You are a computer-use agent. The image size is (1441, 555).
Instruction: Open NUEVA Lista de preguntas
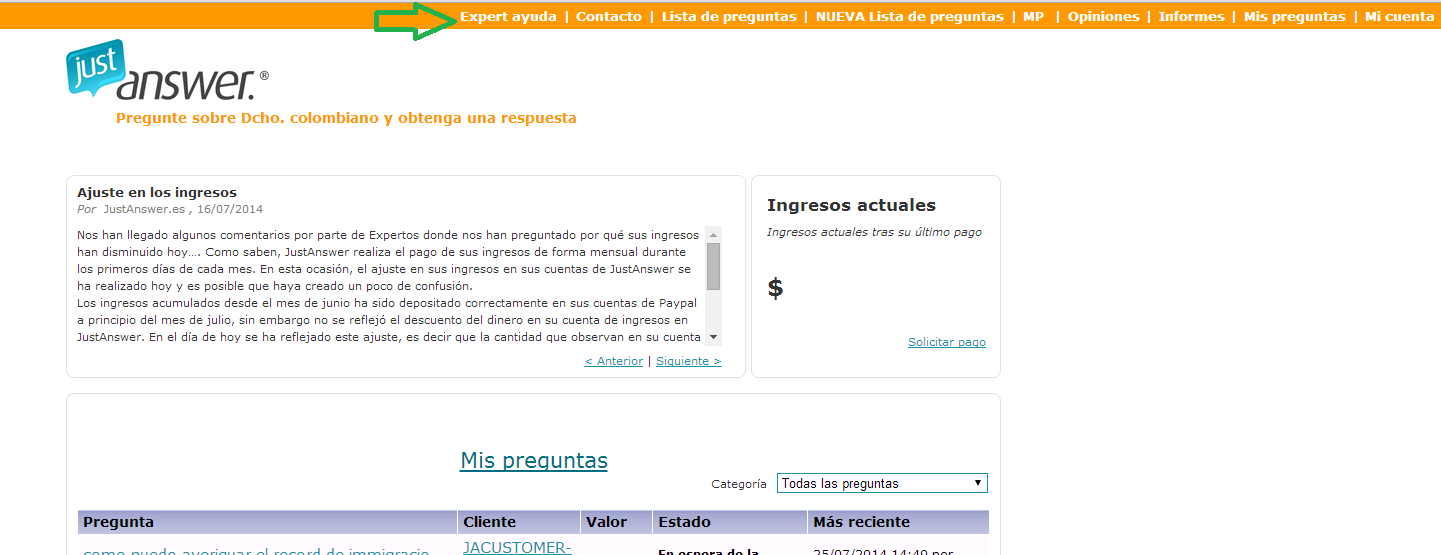[909, 17]
